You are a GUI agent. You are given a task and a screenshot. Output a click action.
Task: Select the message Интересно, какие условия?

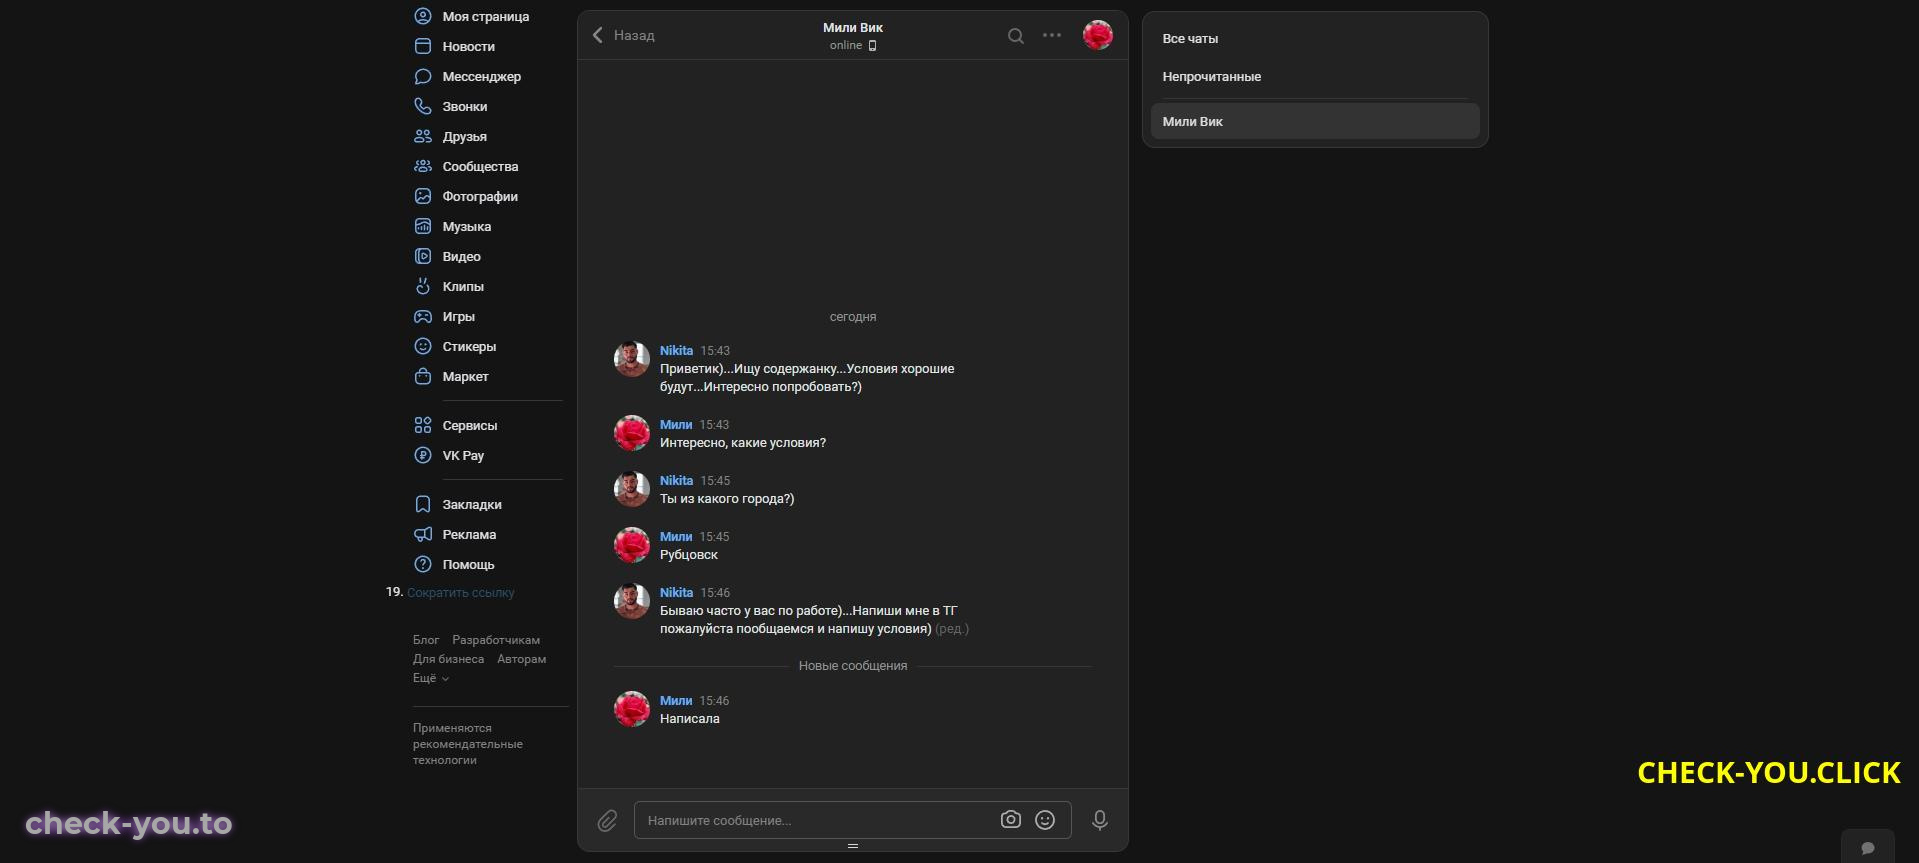742,443
